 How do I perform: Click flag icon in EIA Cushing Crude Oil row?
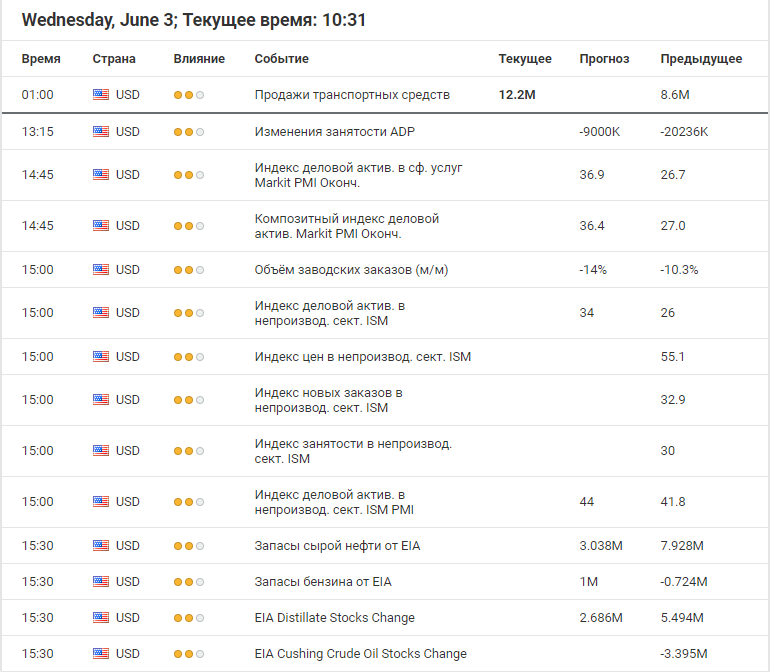click(101, 653)
